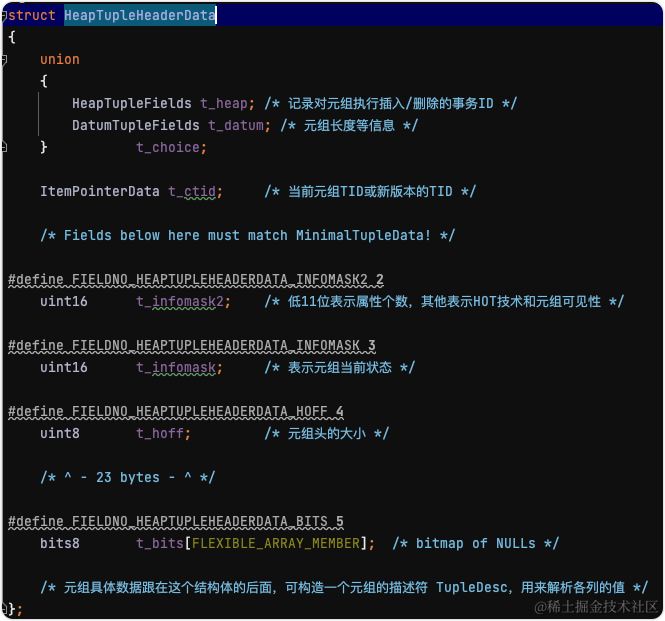The height and width of the screenshot is (621, 665).
Task: Click the FIELDNO_HEAPTUPLEHEADERDATA_INFOMASK 3 define line
Action: tap(192, 346)
